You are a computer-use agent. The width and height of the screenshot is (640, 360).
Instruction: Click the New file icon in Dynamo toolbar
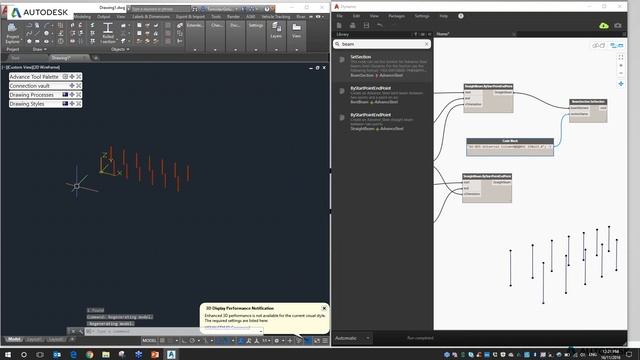click(339, 25)
